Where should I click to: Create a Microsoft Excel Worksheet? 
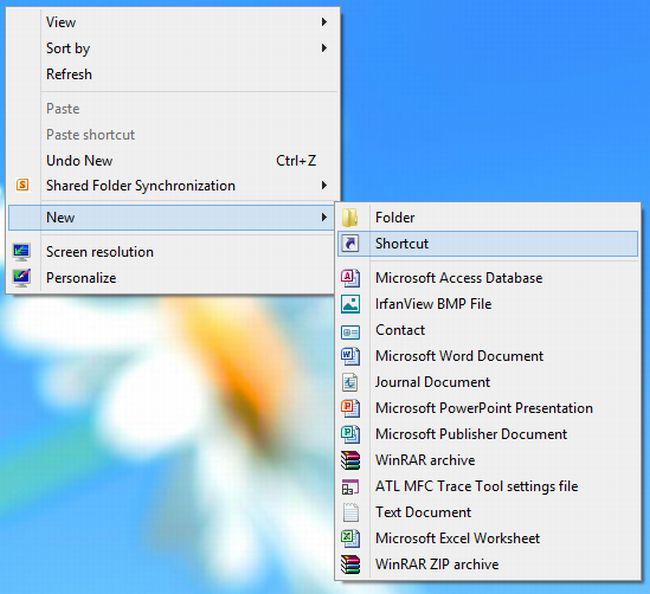[488, 538]
